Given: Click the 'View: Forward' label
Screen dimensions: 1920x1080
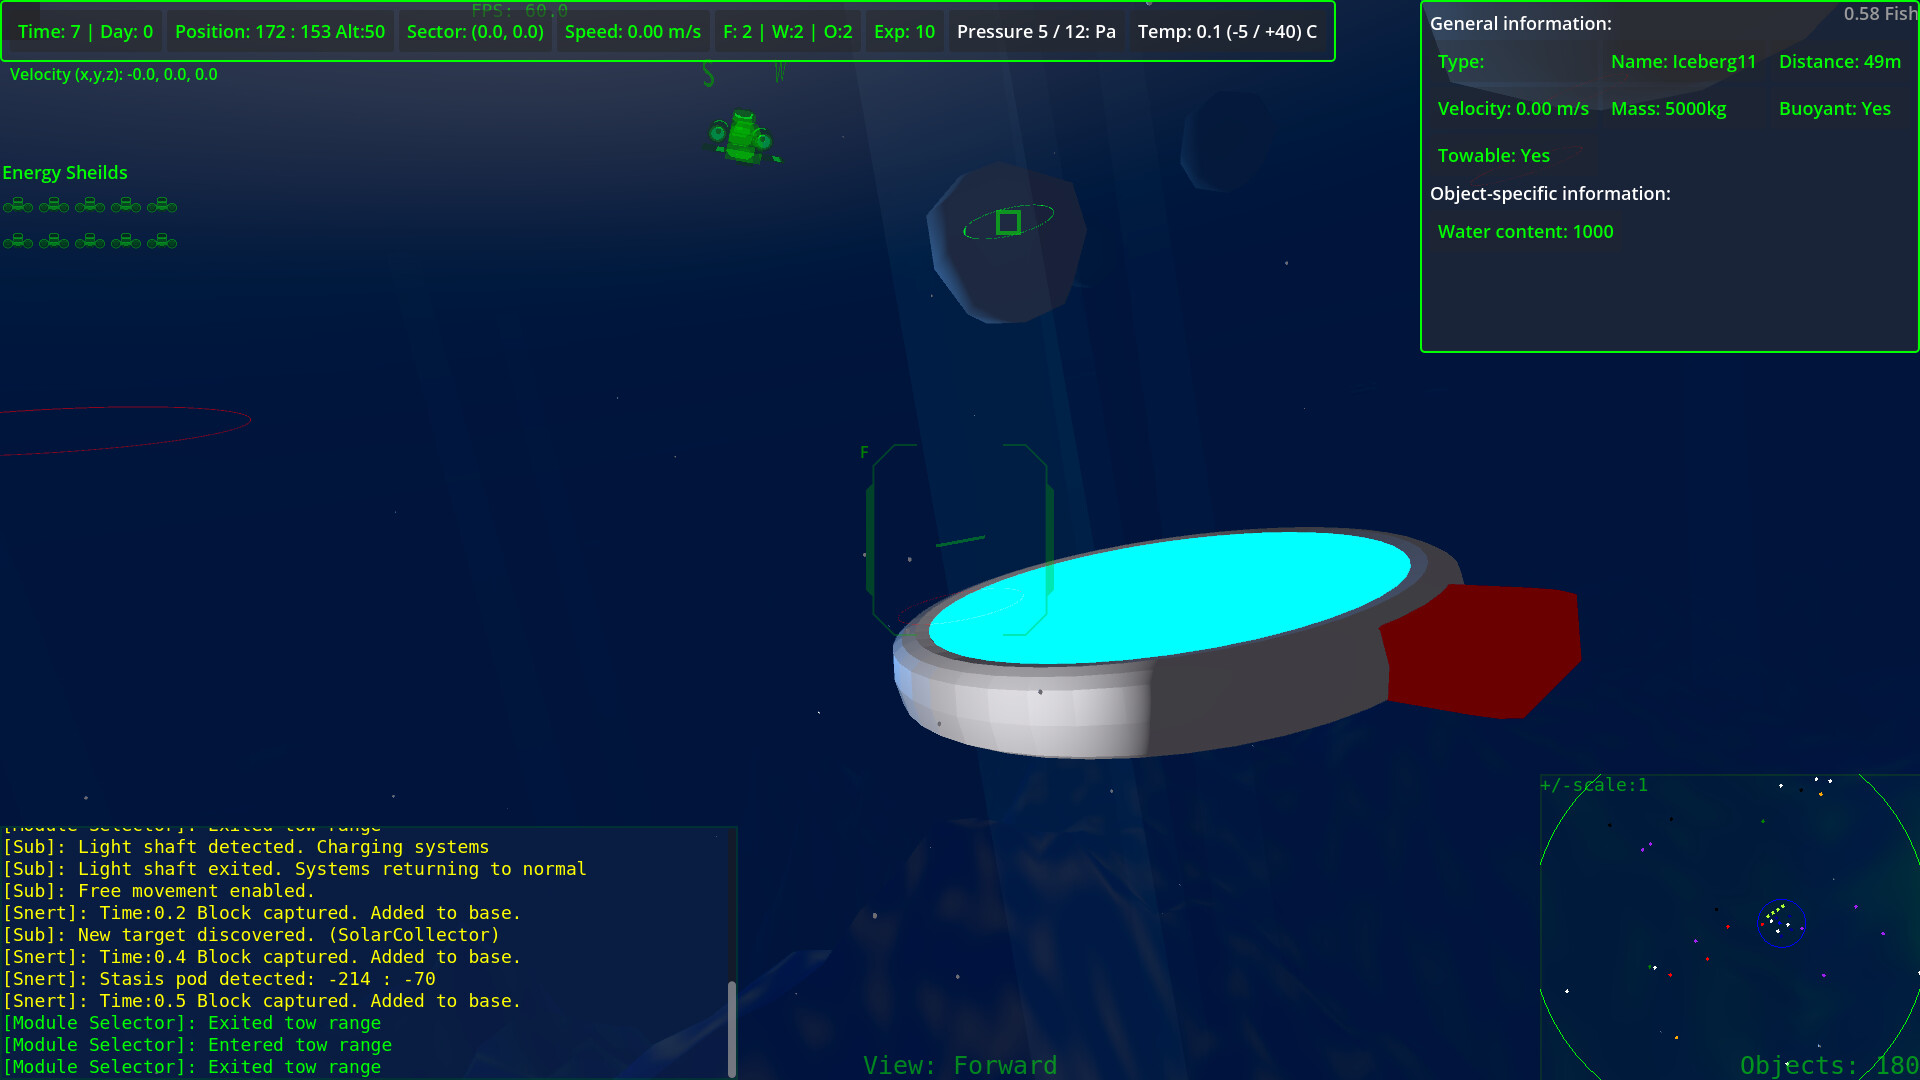Looking at the screenshot, I should click(x=960, y=1065).
